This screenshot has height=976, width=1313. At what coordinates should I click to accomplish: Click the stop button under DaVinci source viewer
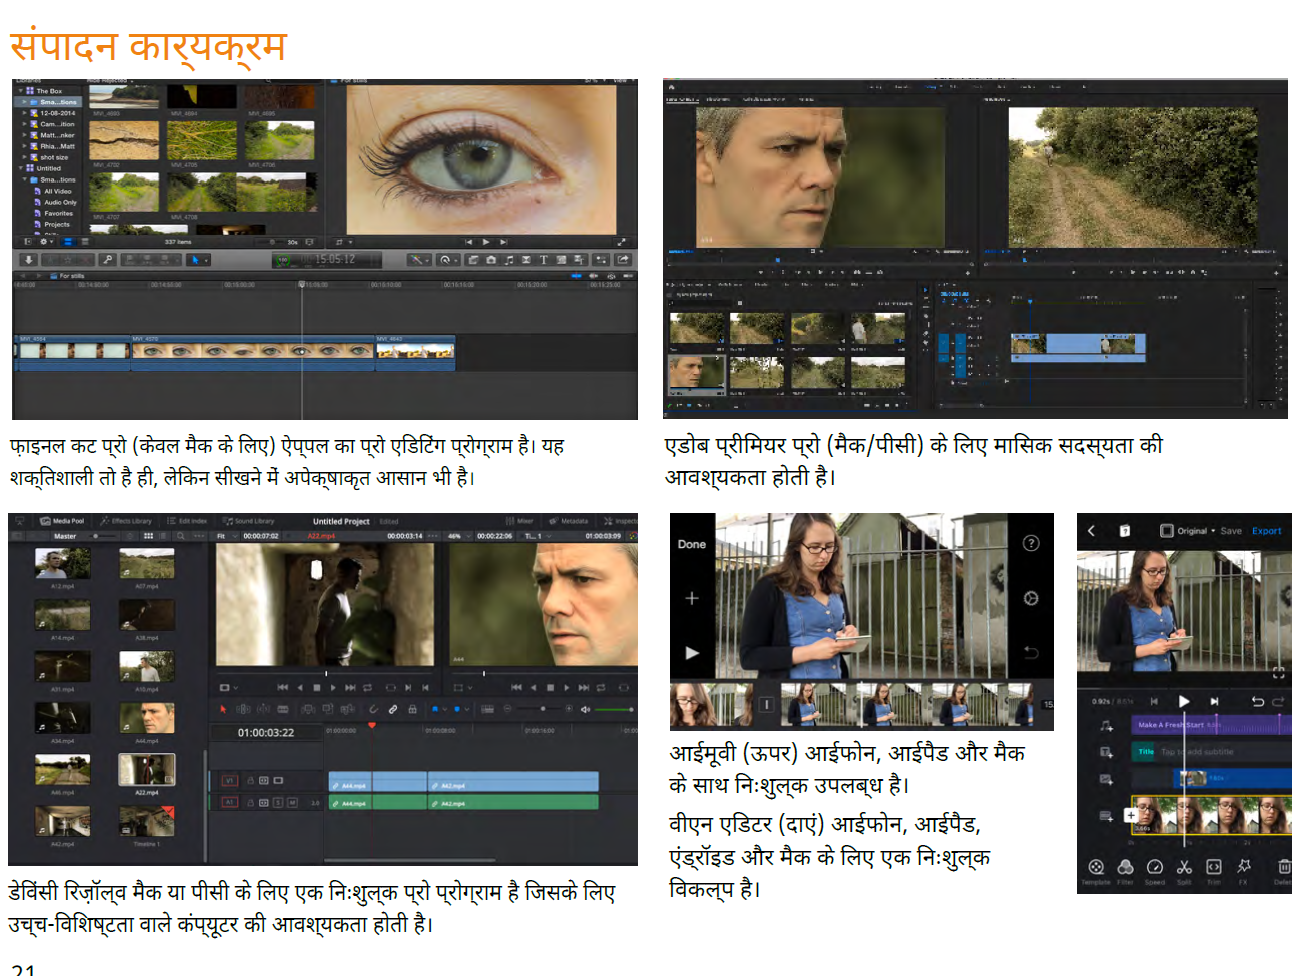pos(317,688)
